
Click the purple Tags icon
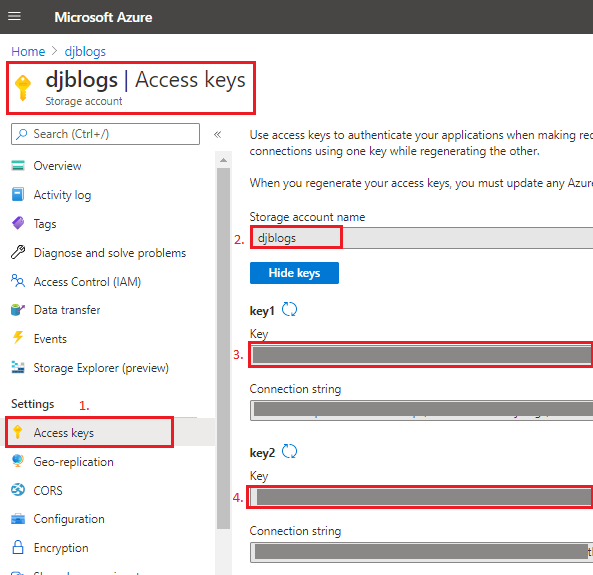click(x=18, y=223)
